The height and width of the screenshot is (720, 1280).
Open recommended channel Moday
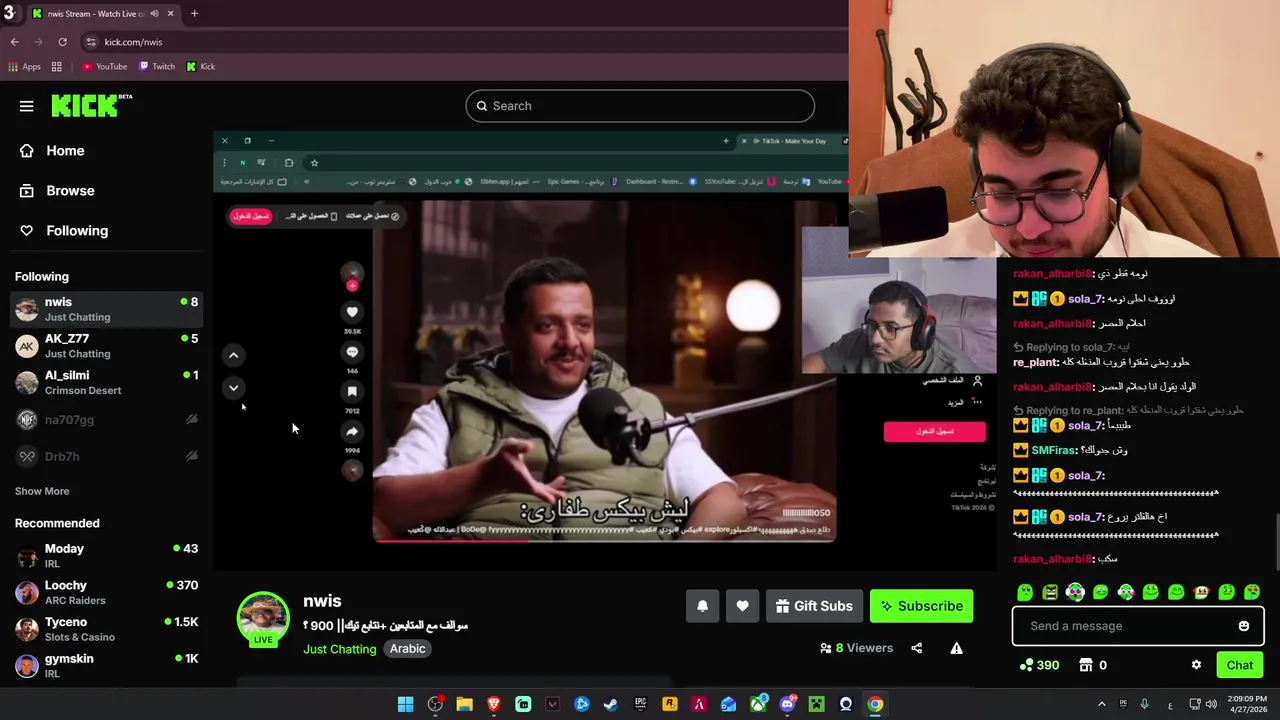[x=106, y=556]
